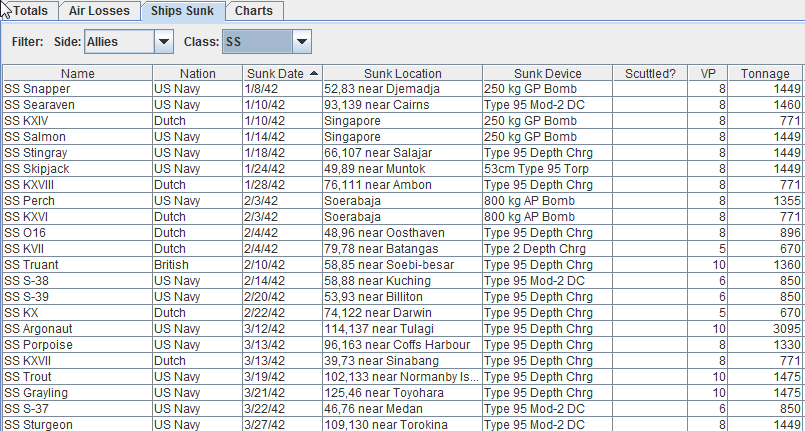
Task: Sort by Tonnage column header
Action: tap(765, 73)
